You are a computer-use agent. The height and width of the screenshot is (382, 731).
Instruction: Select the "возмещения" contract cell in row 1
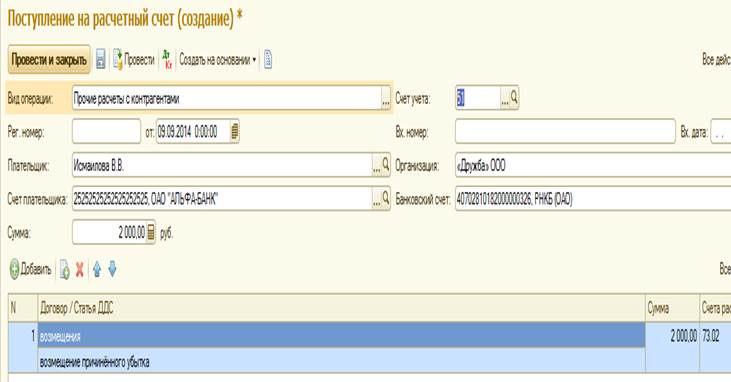pyautogui.click(x=341, y=336)
